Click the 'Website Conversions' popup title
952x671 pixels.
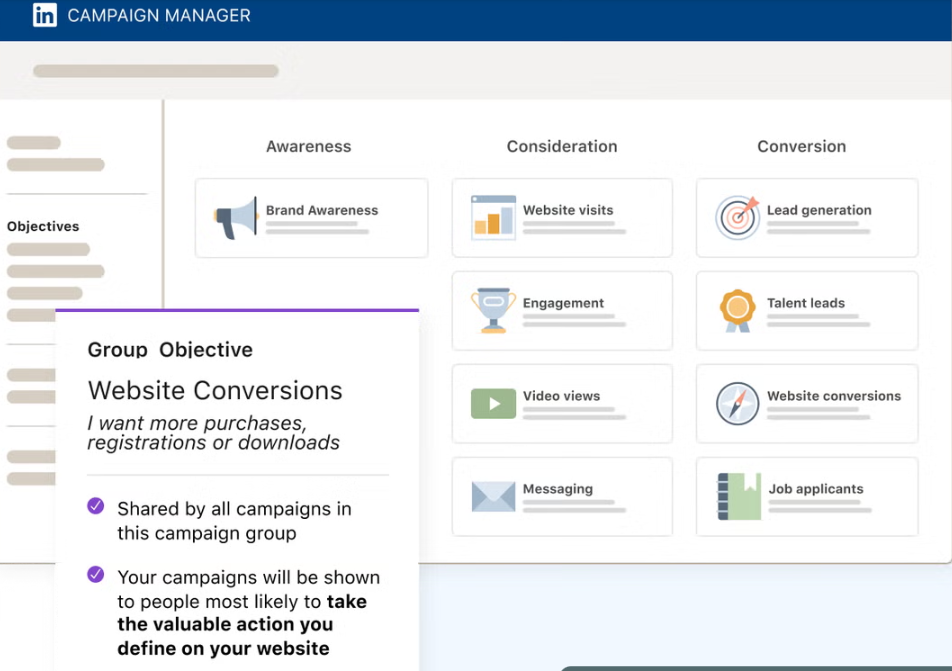(x=215, y=390)
